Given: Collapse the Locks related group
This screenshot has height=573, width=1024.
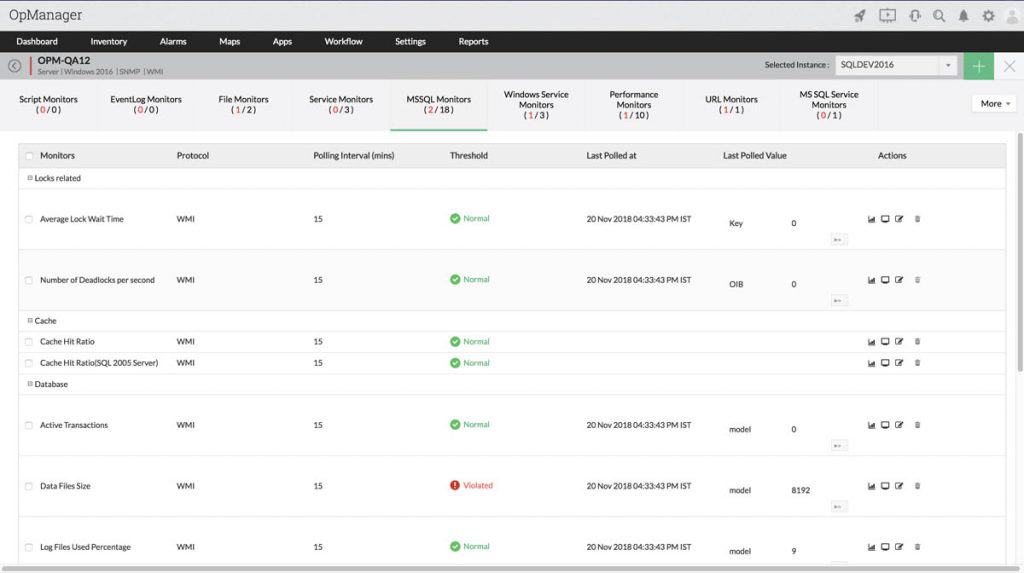Looking at the screenshot, I should 30,178.
